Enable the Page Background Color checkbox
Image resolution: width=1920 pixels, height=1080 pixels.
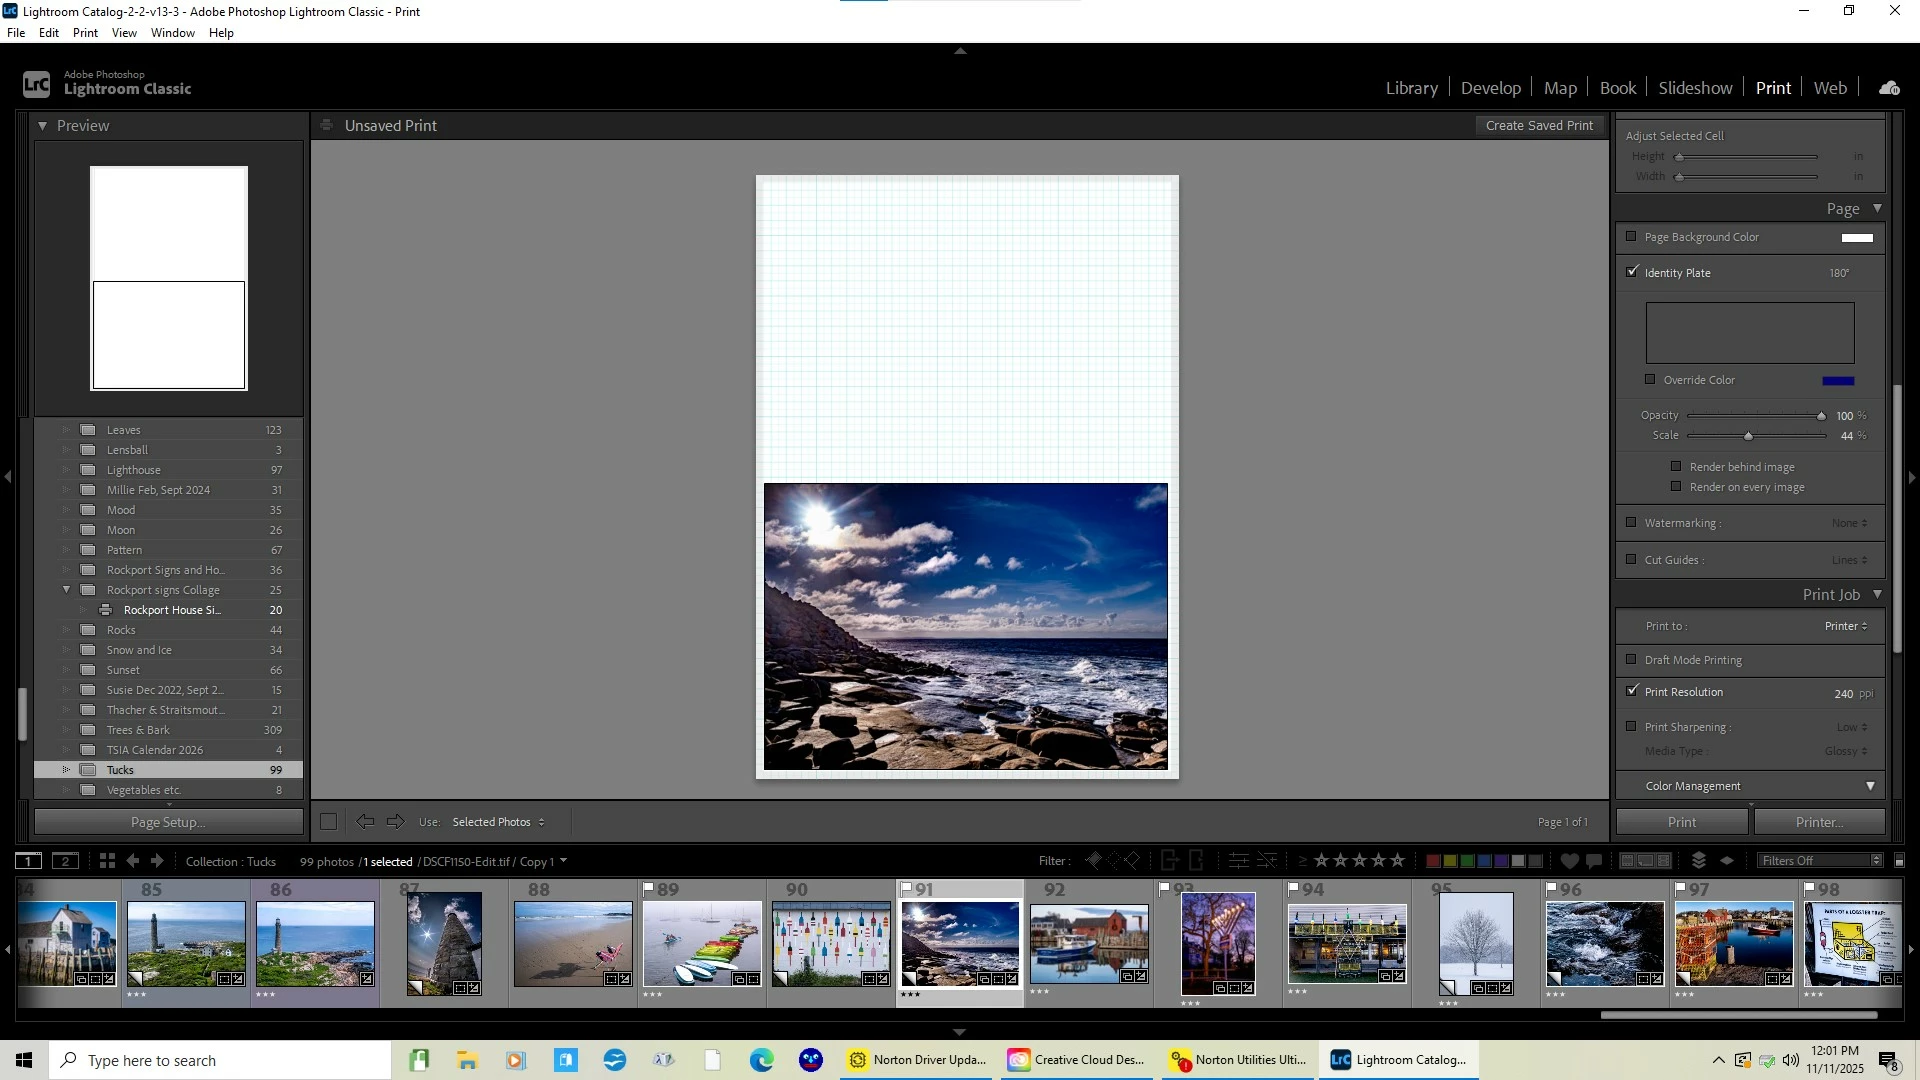1632,237
